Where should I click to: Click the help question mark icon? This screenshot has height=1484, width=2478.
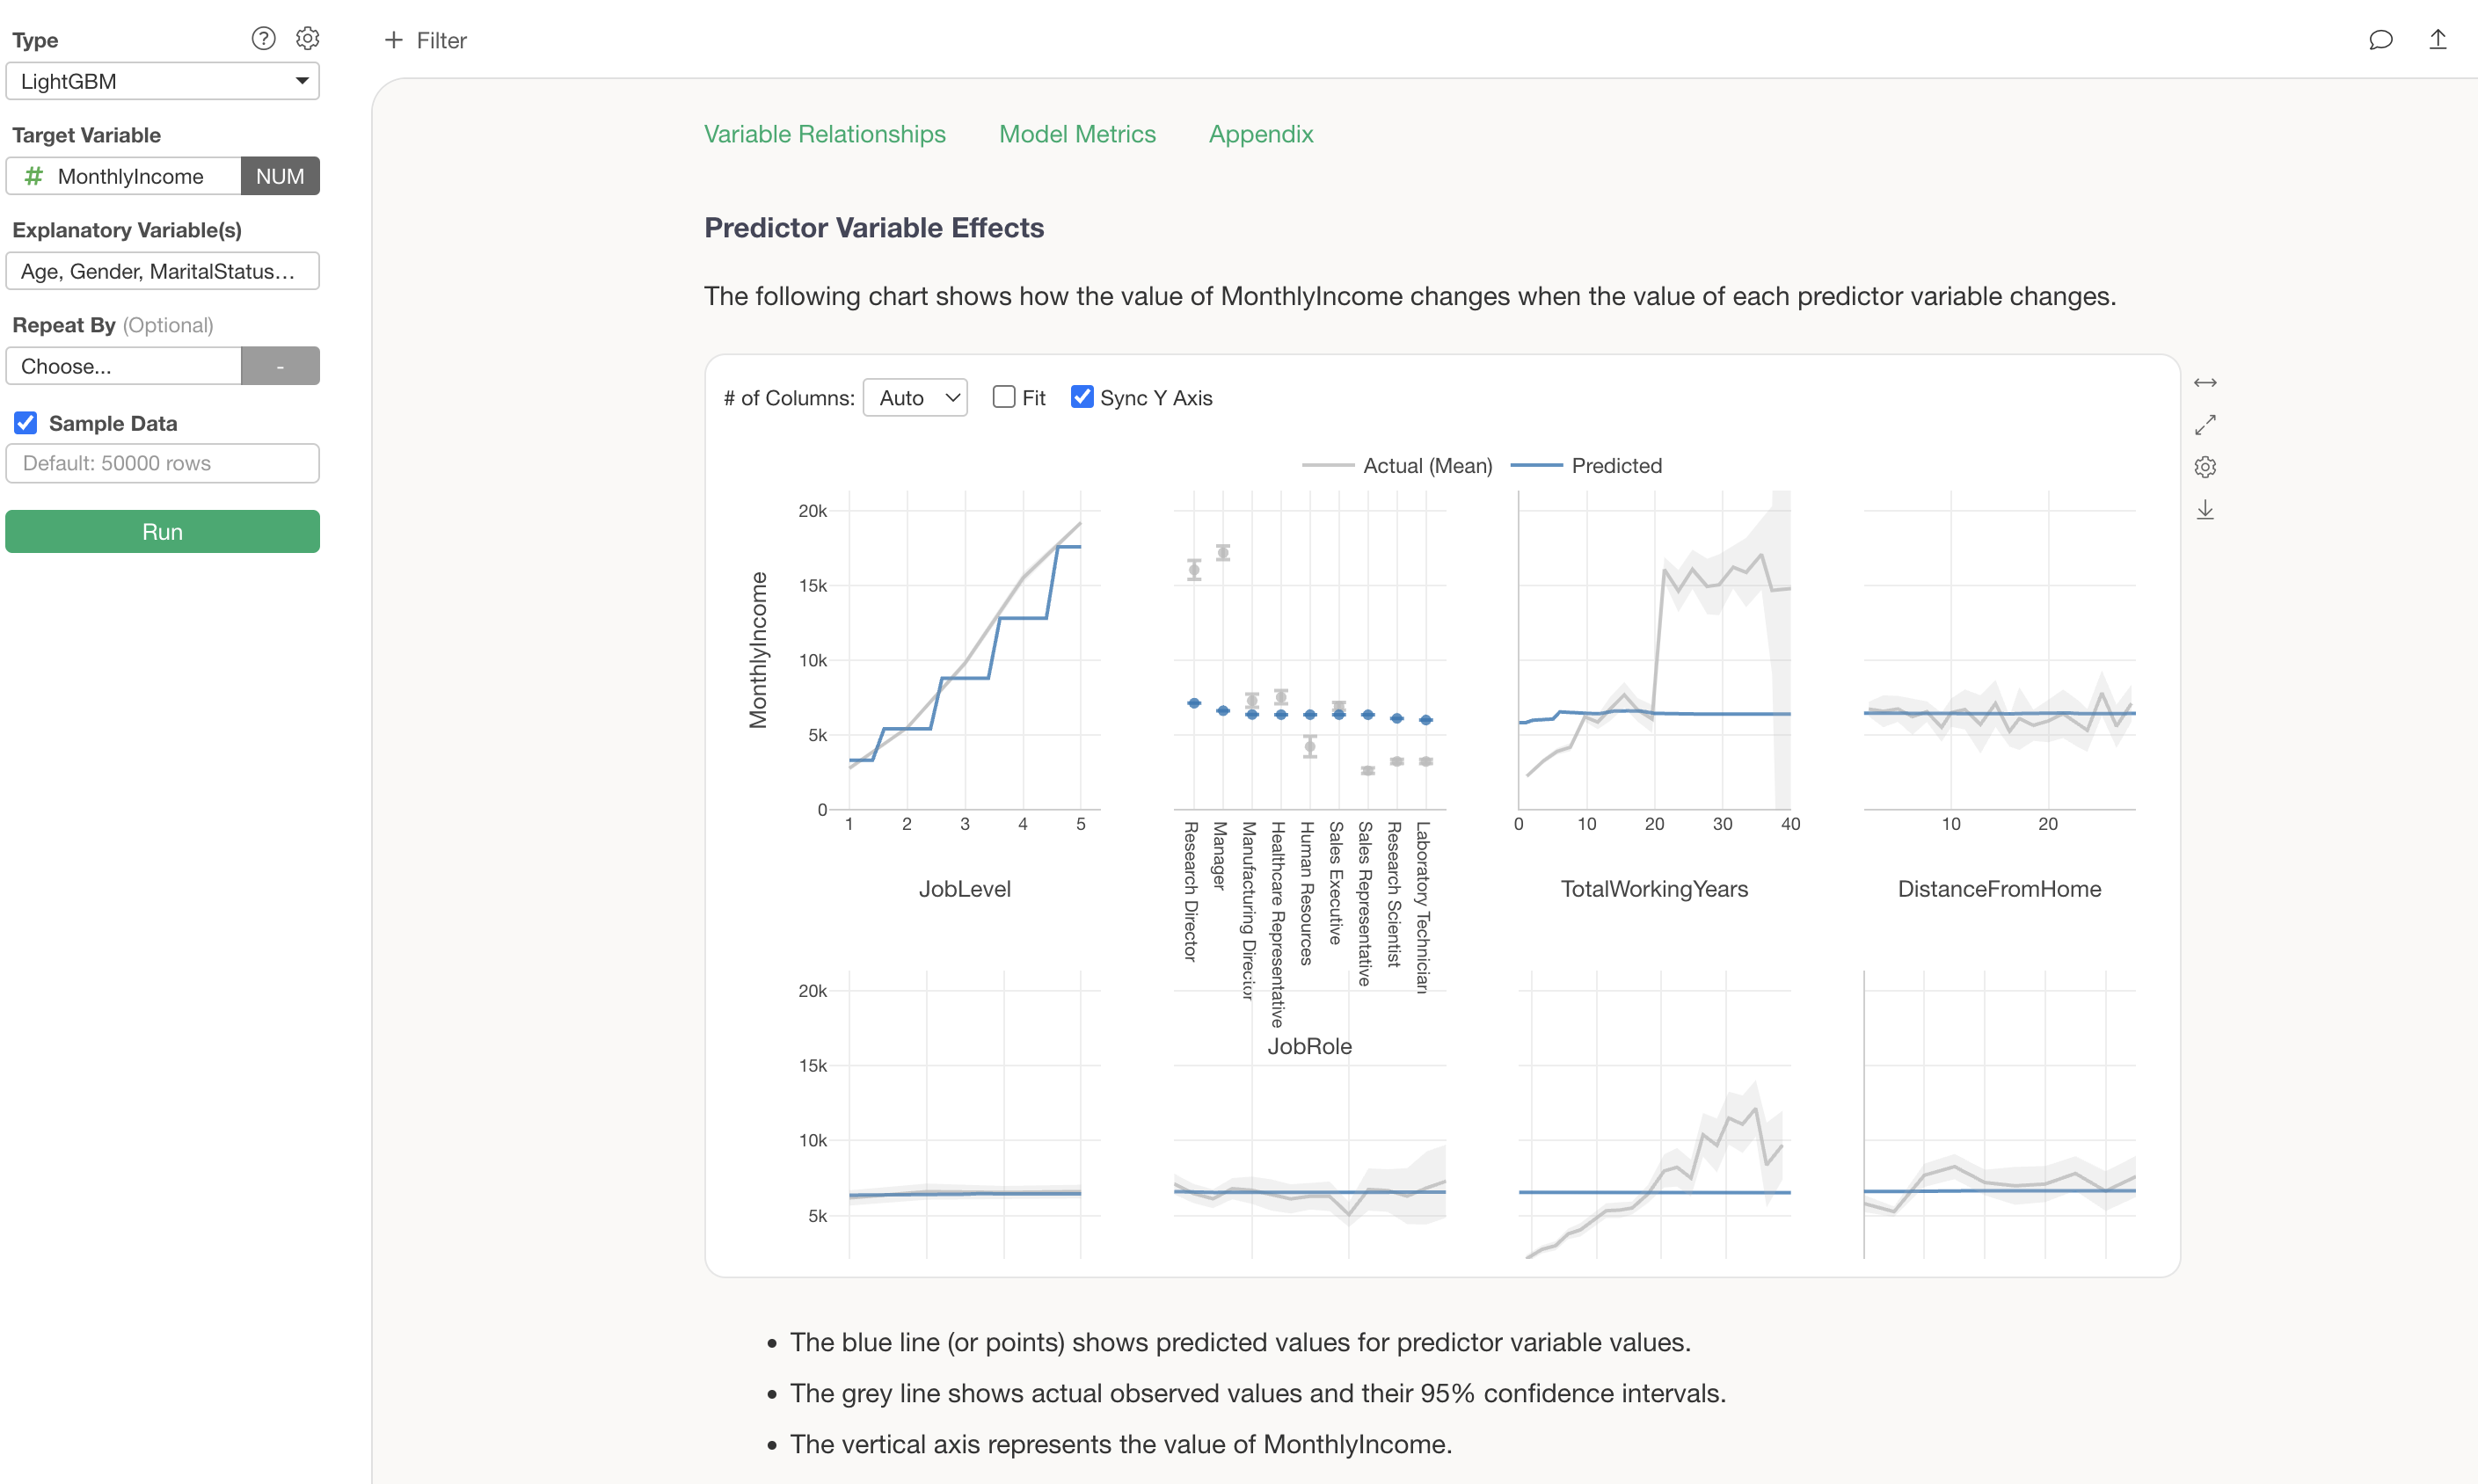(263, 39)
